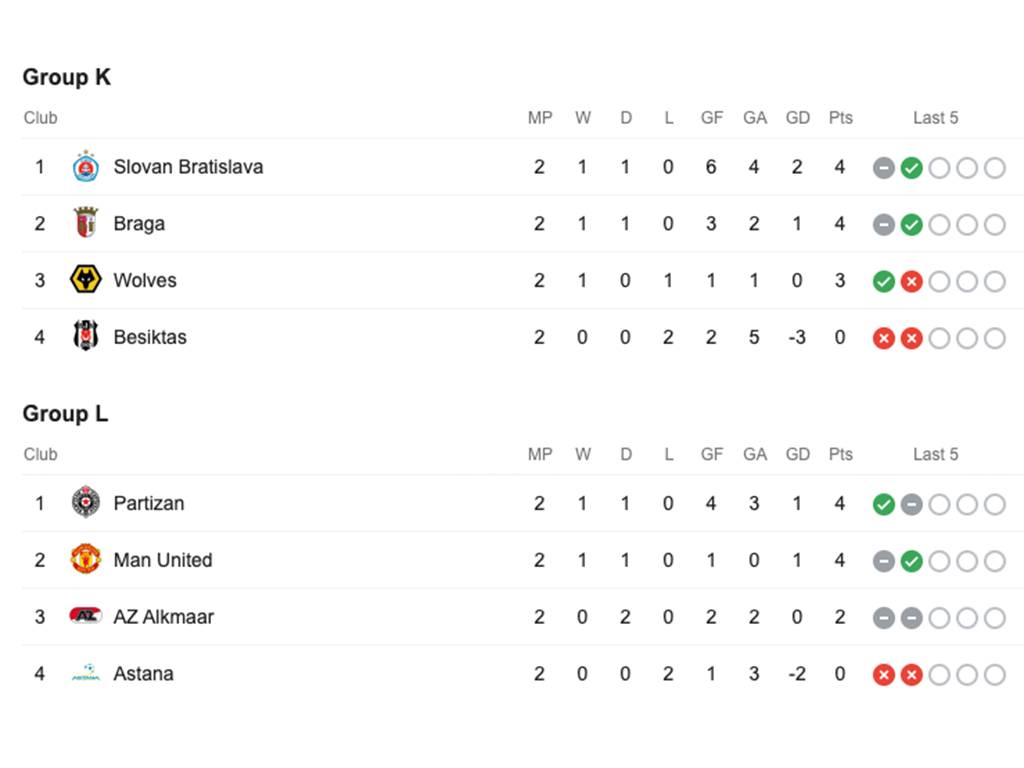Click the Last 5 header in Group L
Screen dimensions: 1024x768
pyautogui.click(x=935, y=454)
